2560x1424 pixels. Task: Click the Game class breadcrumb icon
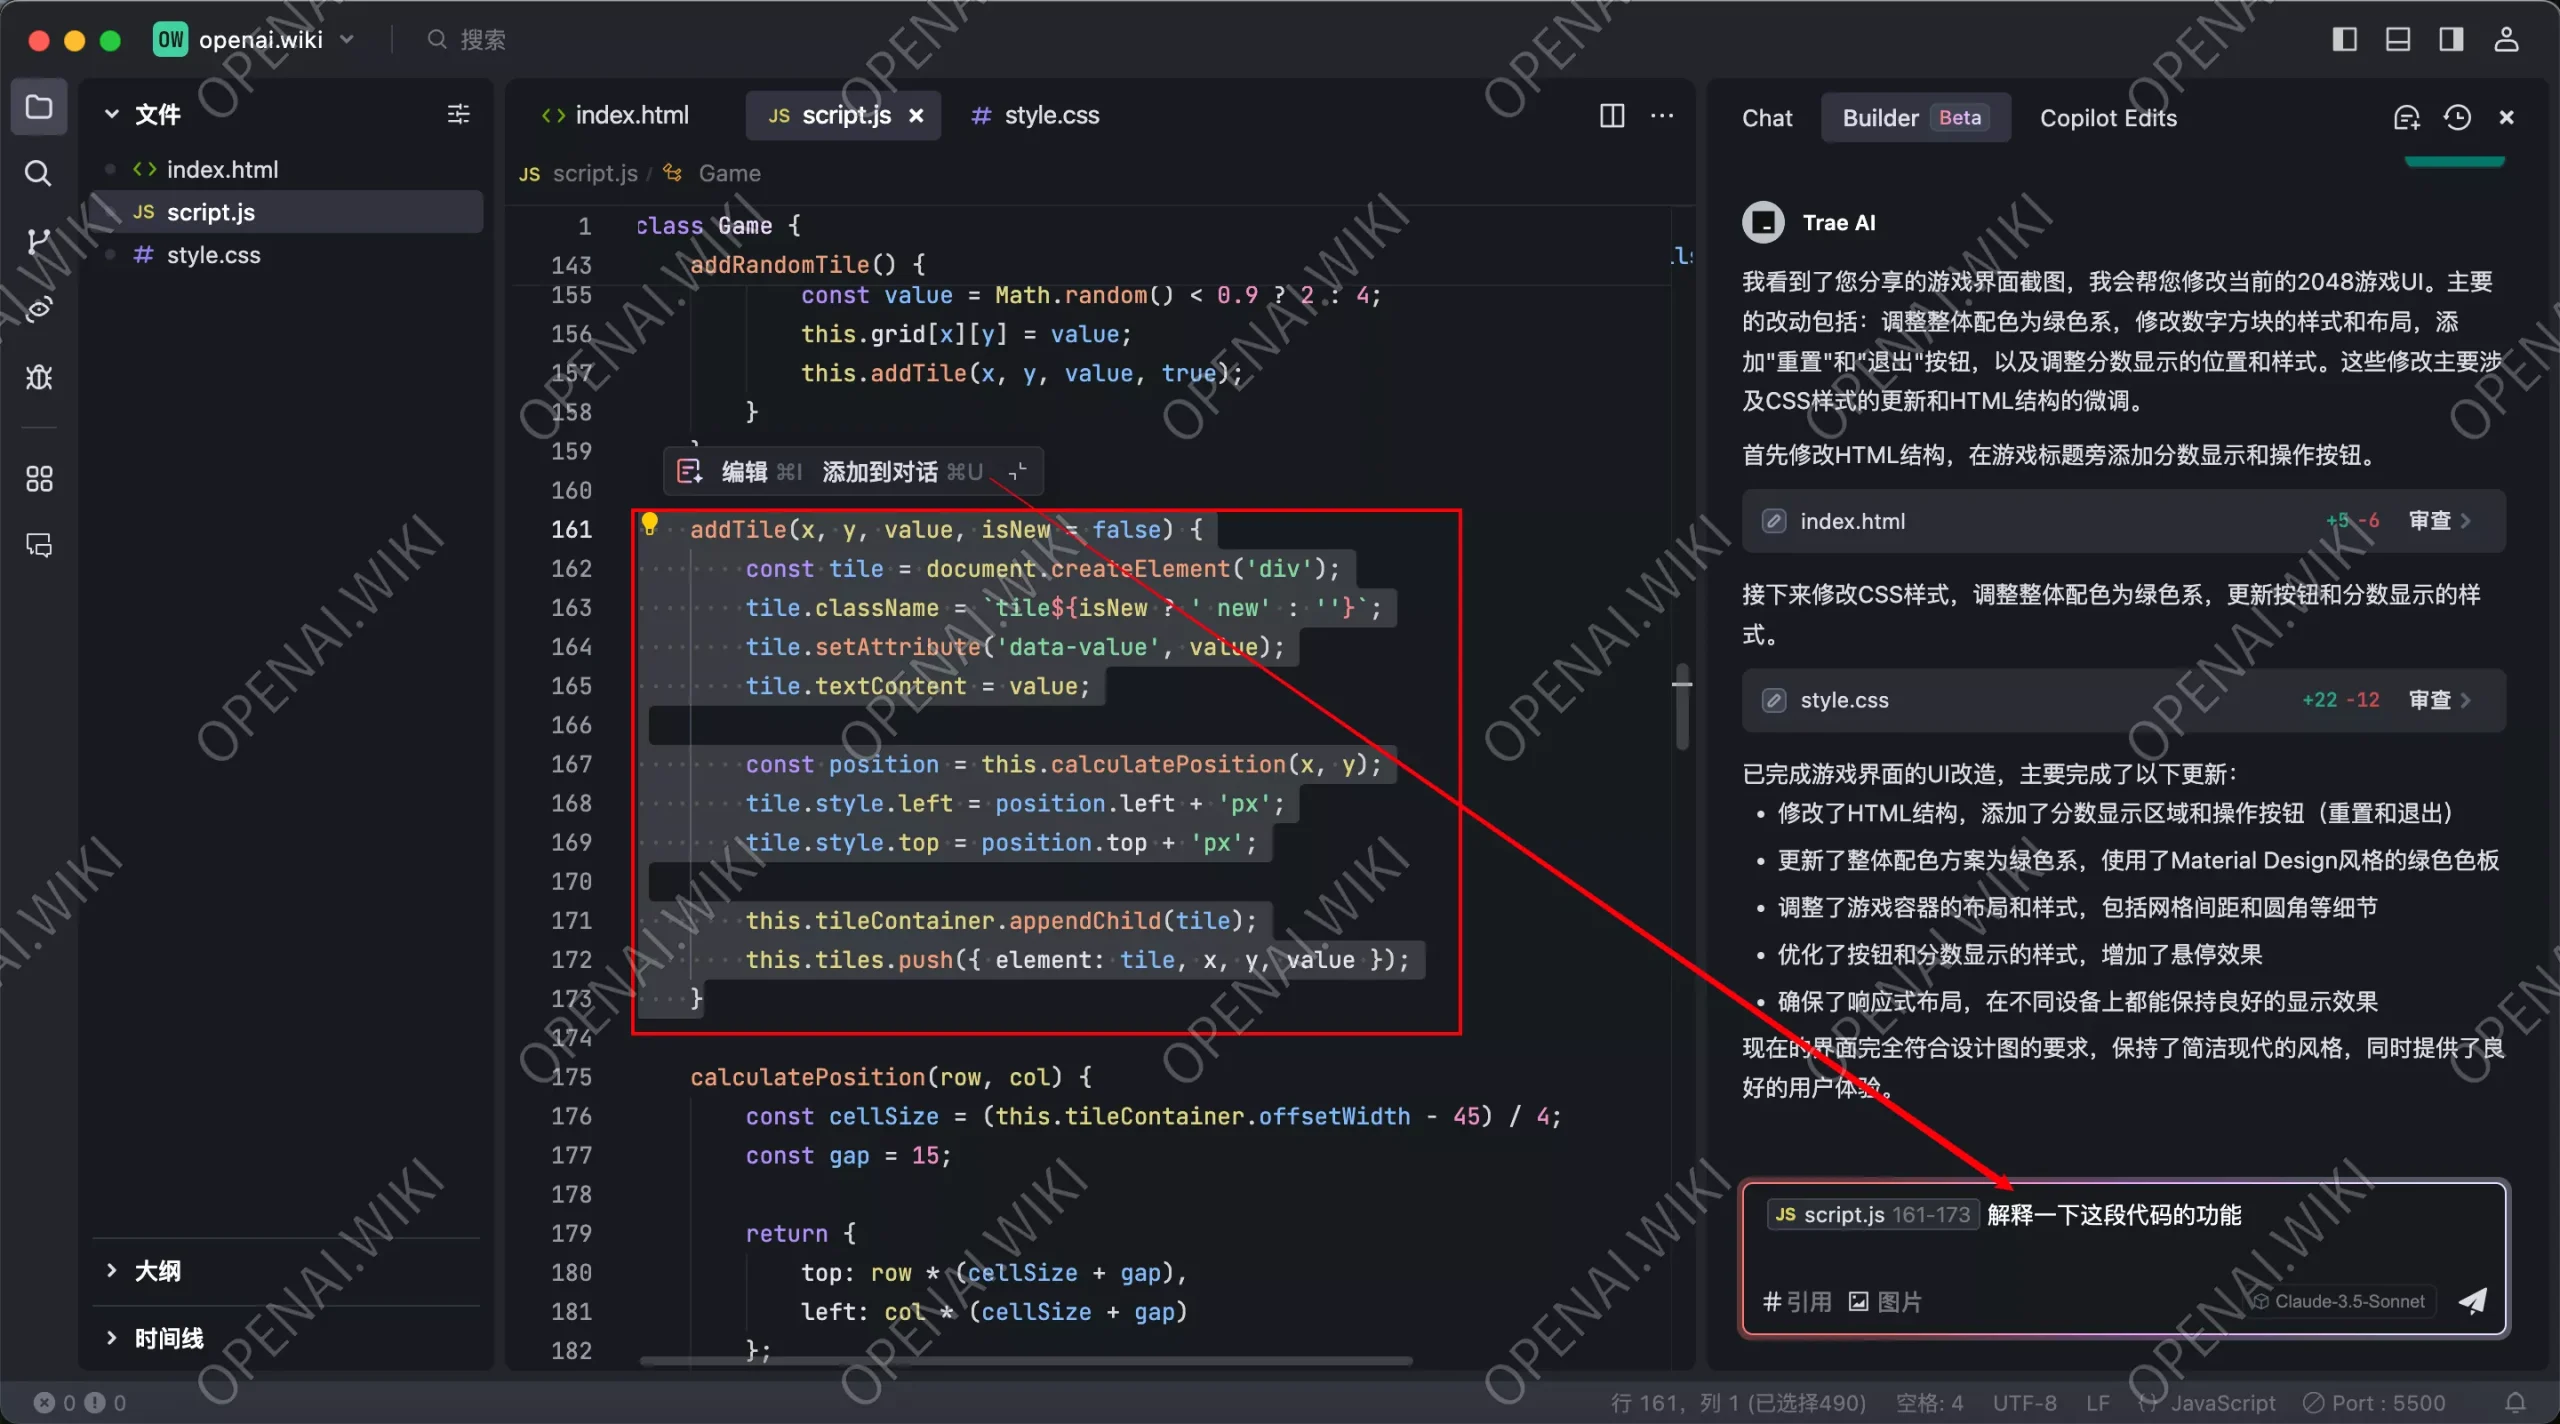pyautogui.click(x=673, y=173)
